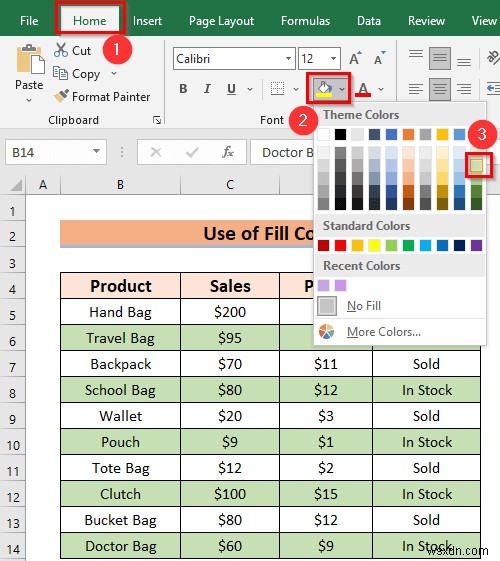Toggle Underline formatting
Screen dimensions: 500x561
coord(231,88)
